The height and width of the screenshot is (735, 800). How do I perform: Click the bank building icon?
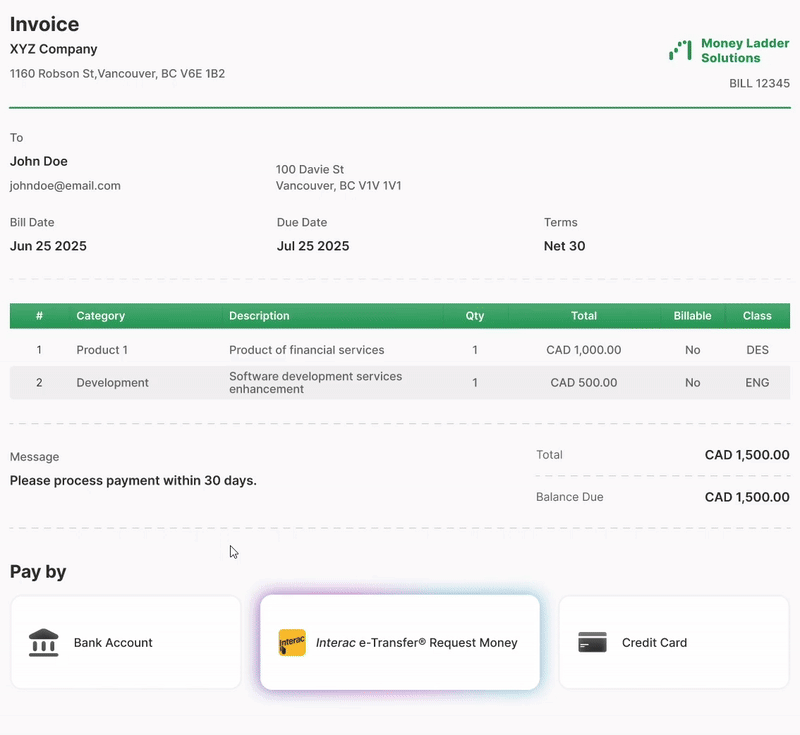(x=44, y=643)
